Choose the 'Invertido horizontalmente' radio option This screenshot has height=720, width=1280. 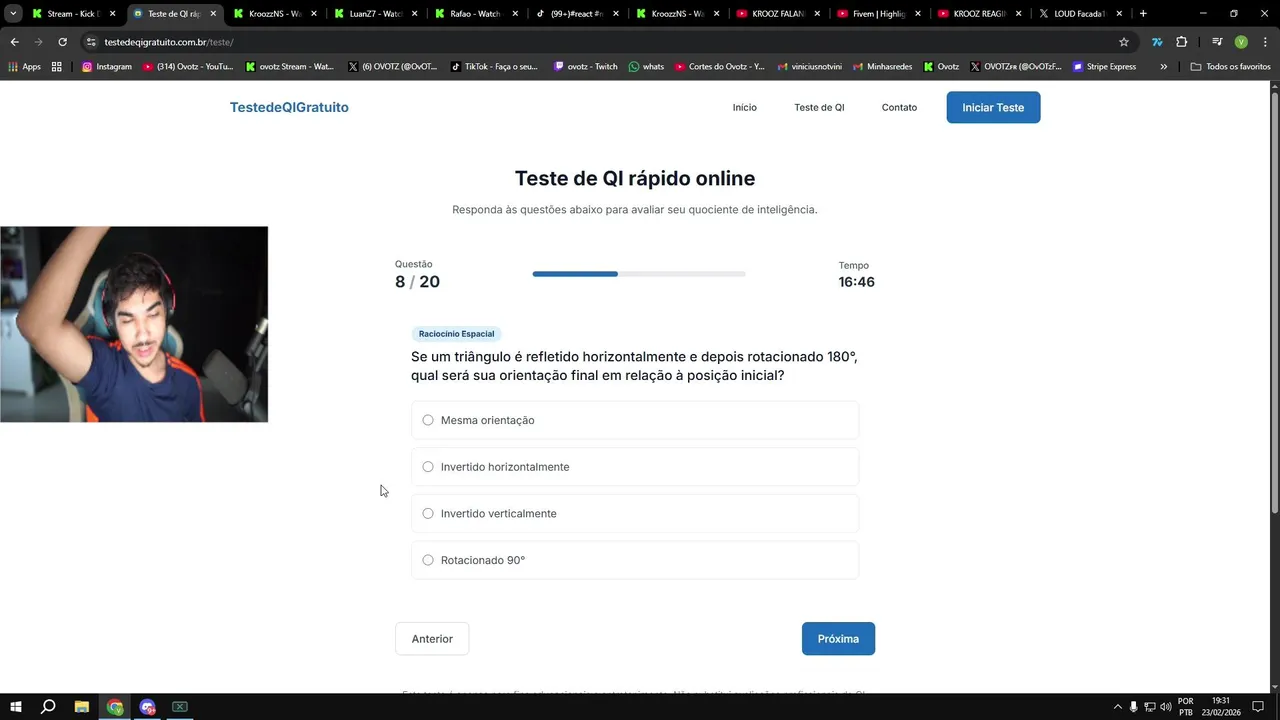click(x=635, y=467)
